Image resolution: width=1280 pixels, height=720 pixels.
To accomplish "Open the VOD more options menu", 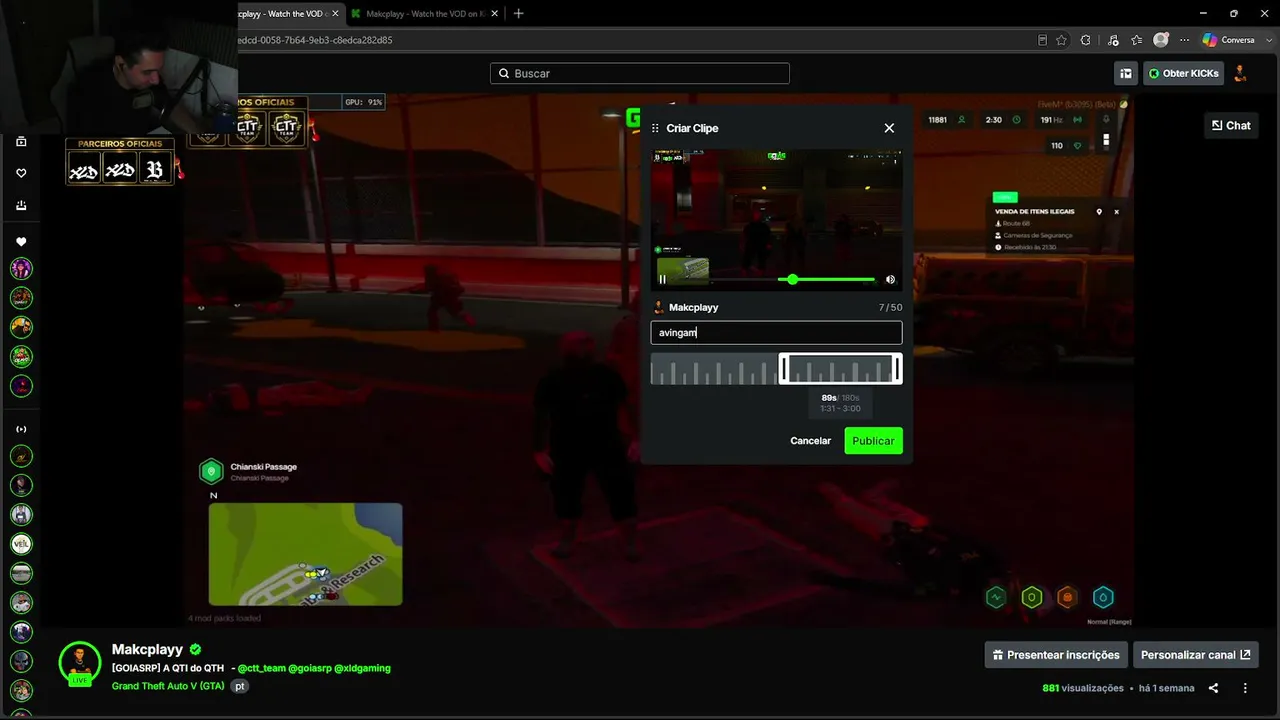I will 1245,688.
